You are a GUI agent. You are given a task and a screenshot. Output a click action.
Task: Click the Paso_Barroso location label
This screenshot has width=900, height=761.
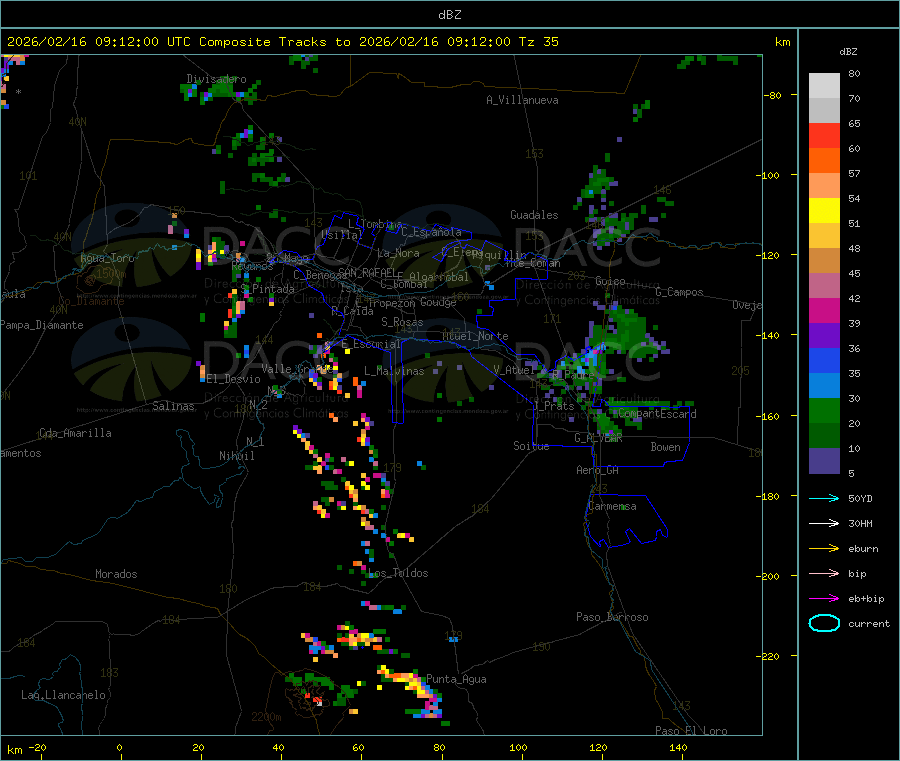click(x=612, y=617)
